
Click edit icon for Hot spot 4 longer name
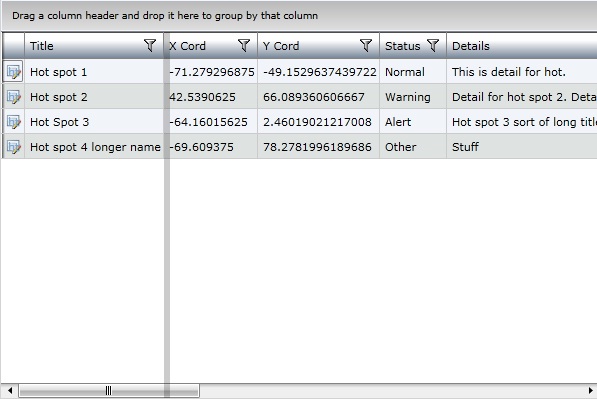coord(13,147)
